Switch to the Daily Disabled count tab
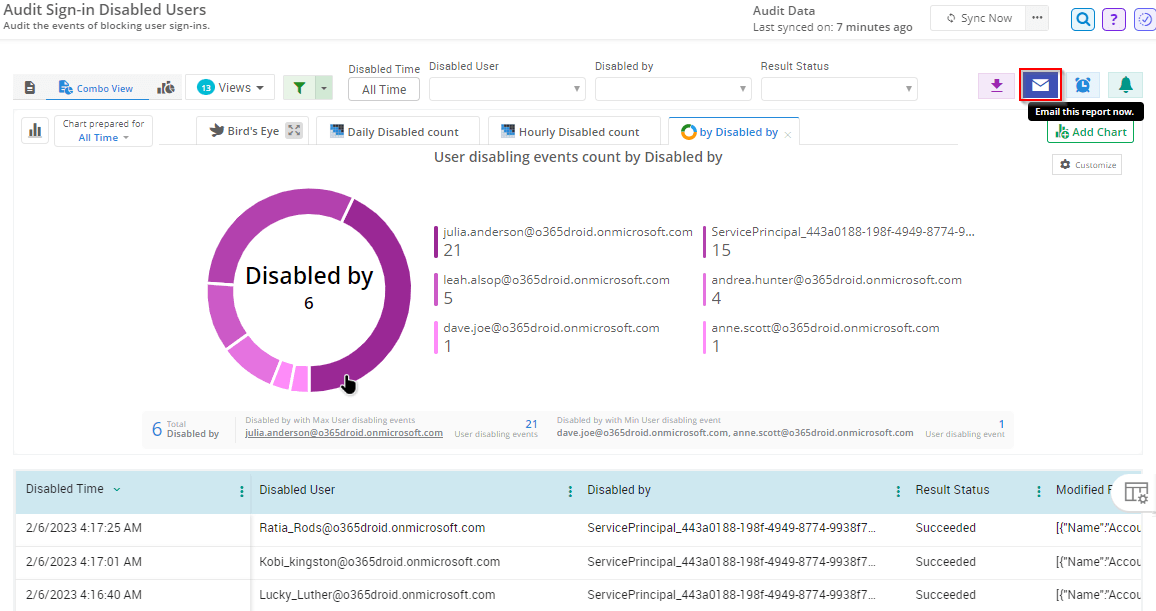 pos(397,130)
